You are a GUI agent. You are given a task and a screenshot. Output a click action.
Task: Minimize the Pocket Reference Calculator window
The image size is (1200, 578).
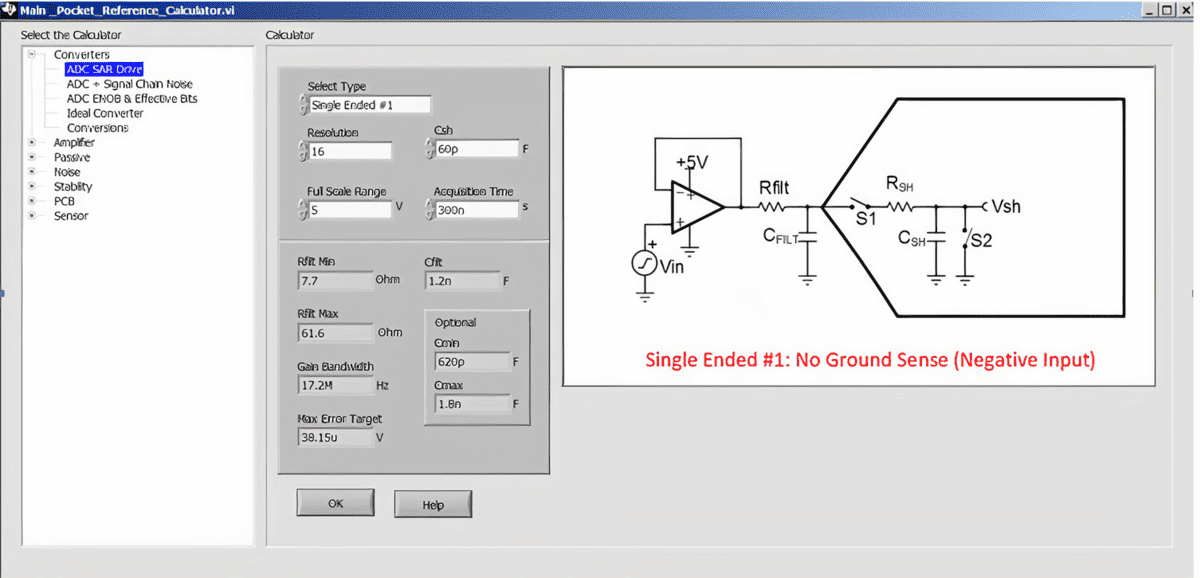(1150, 9)
